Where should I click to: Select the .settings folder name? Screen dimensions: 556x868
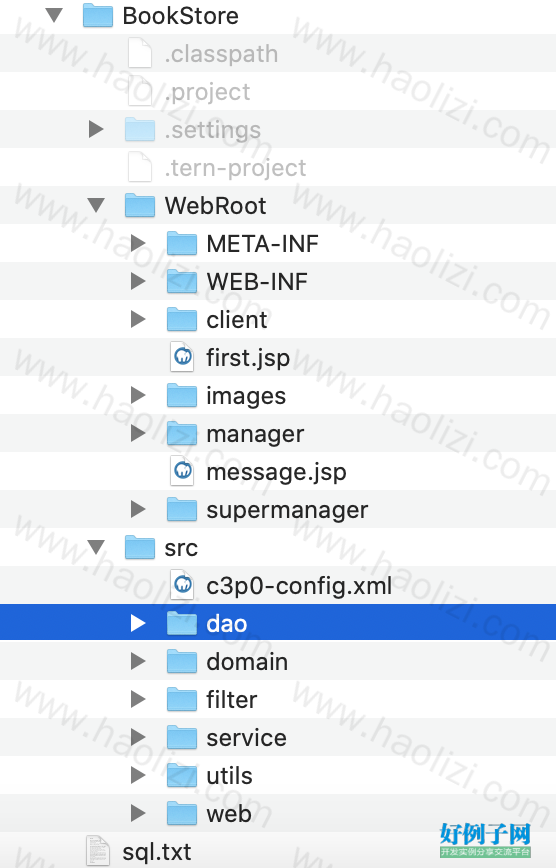[213, 130]
